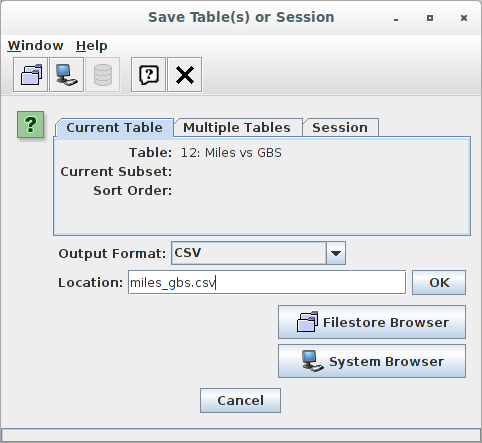
Task: Close window using the toolbar X icon
Action: coord(185,75)
